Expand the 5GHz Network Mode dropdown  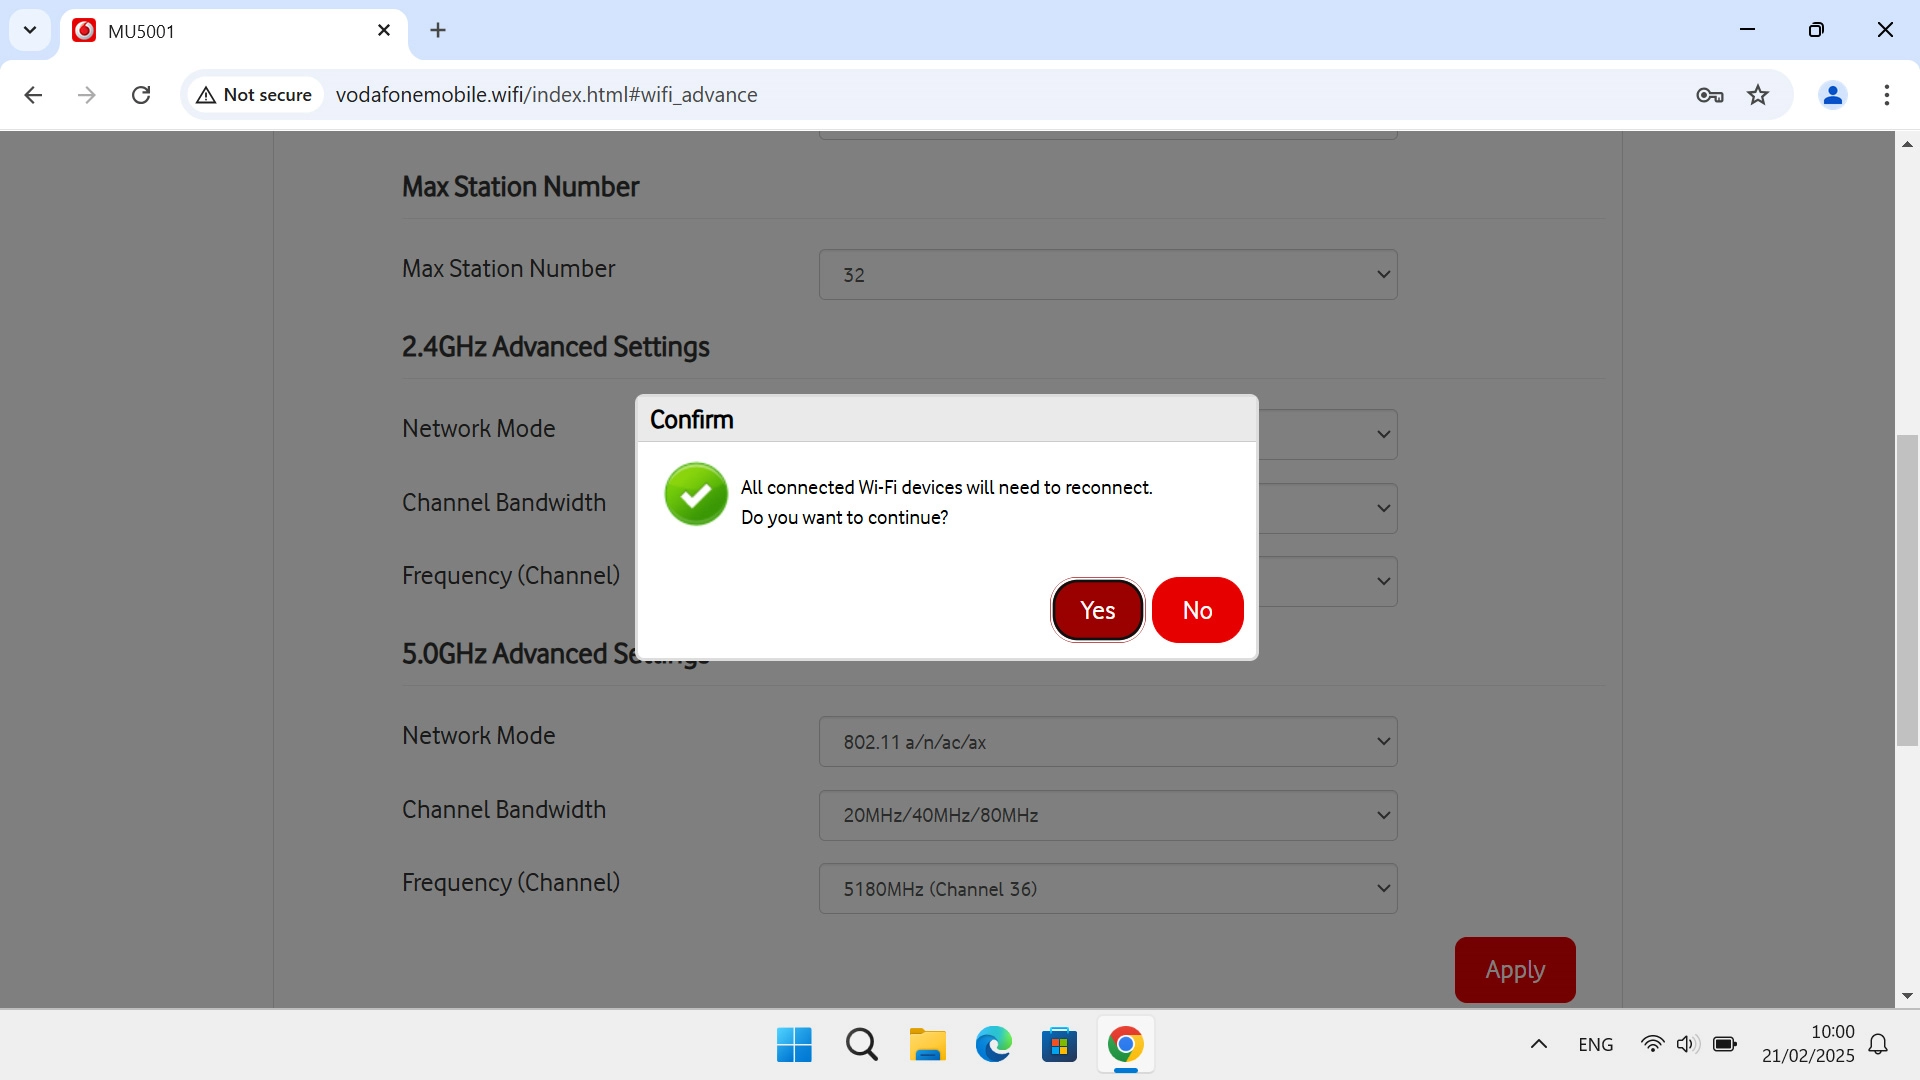pyautogui.click(x=1107, y=742)
